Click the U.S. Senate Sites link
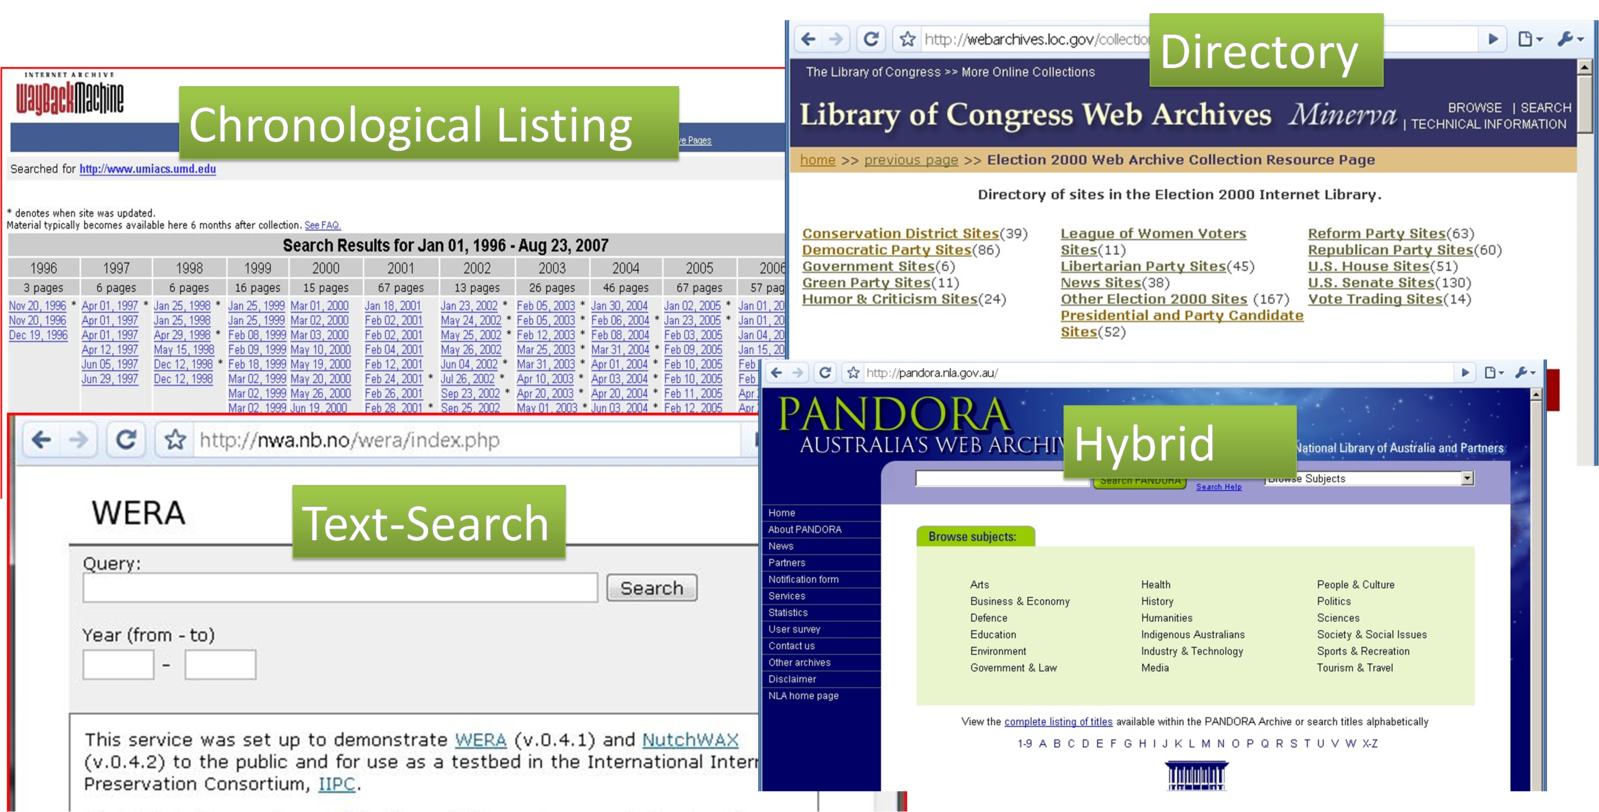The image size is (1599, 812). tap(1370, 283)
